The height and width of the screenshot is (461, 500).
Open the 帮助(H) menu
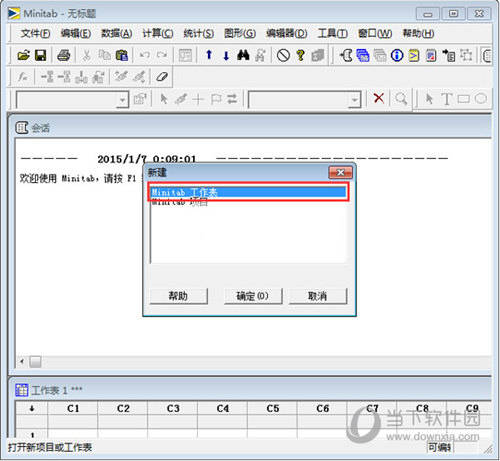[418, 33]
